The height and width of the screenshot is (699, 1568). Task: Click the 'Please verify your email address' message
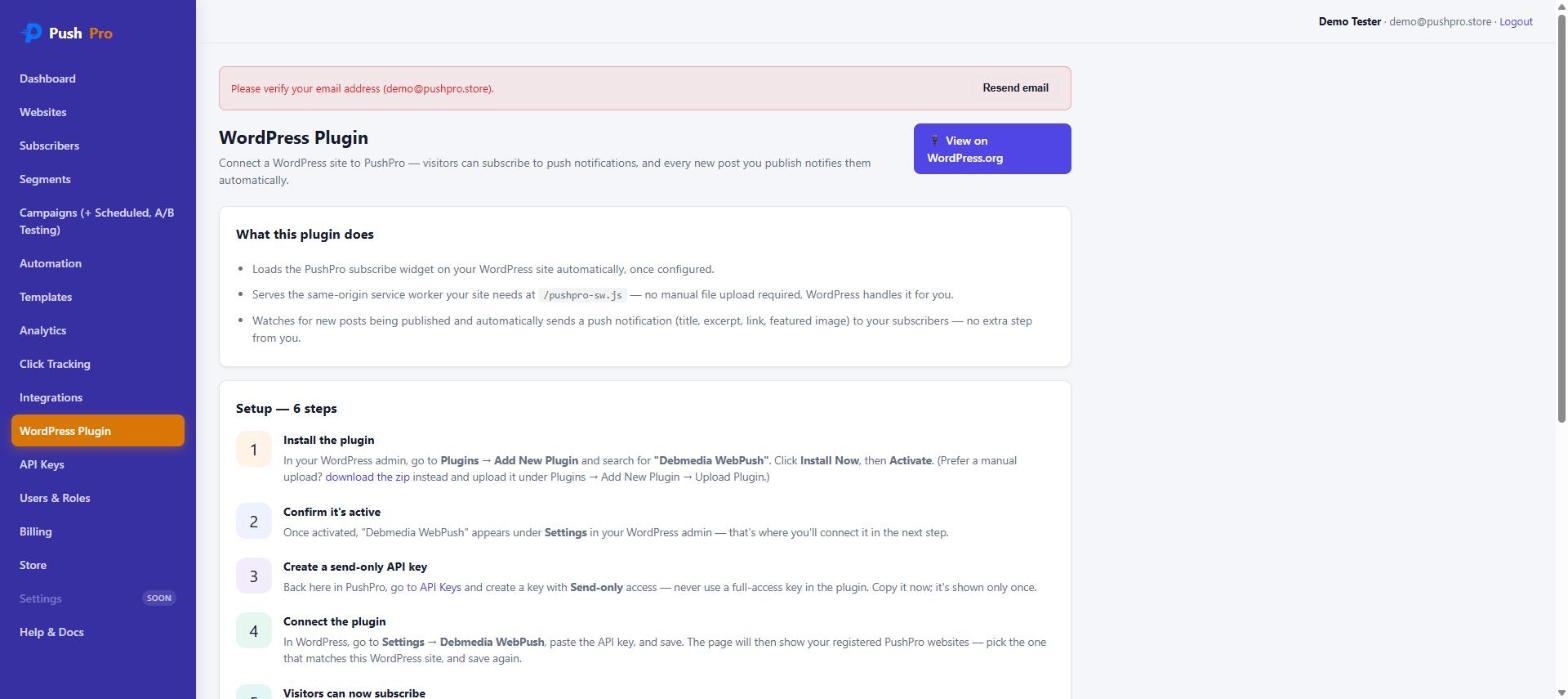(x=362, y=89)
